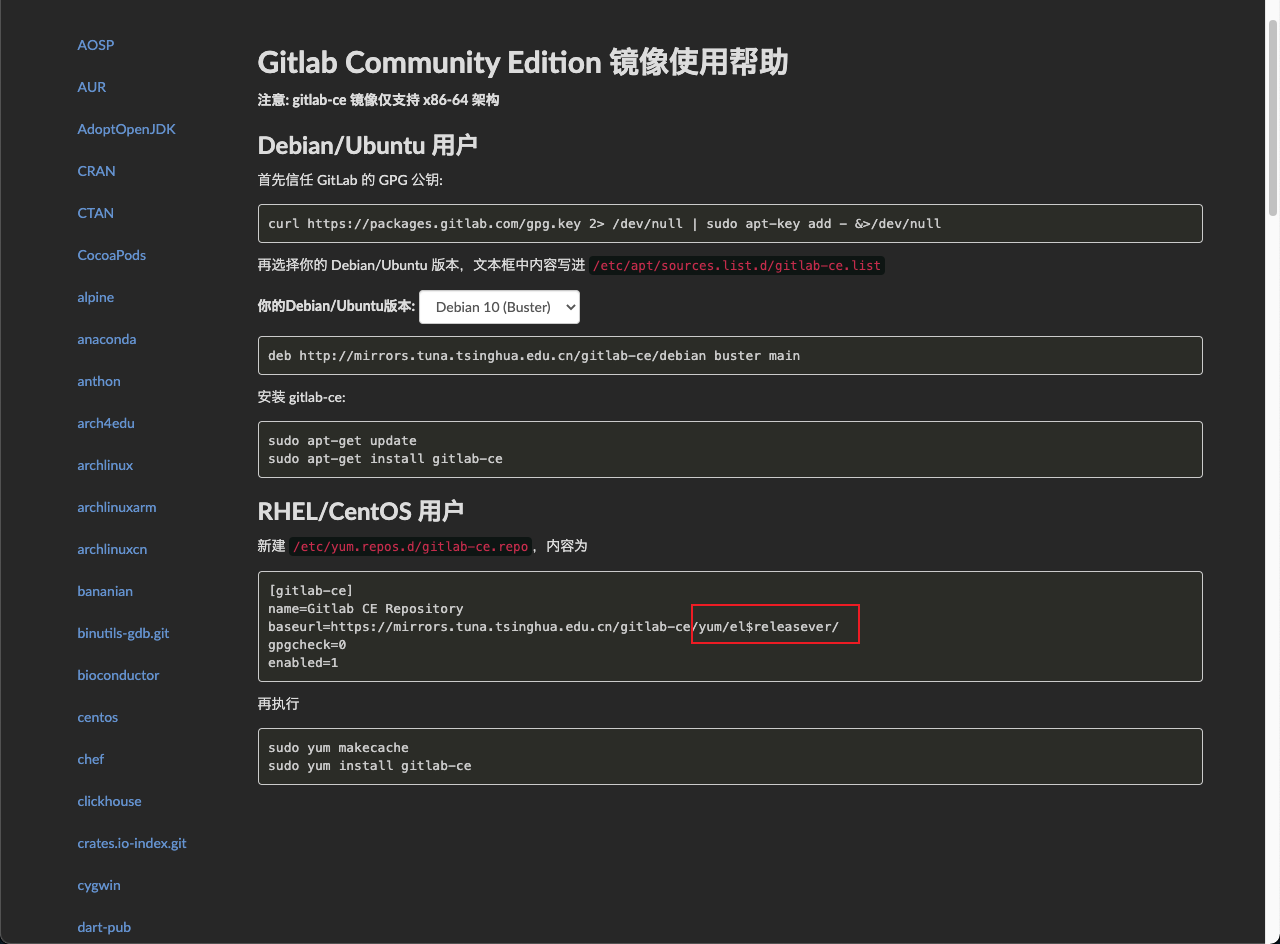The image size is (1280, 944).
Task: Go to archlinux mirror help
Action: click(105, 465)
